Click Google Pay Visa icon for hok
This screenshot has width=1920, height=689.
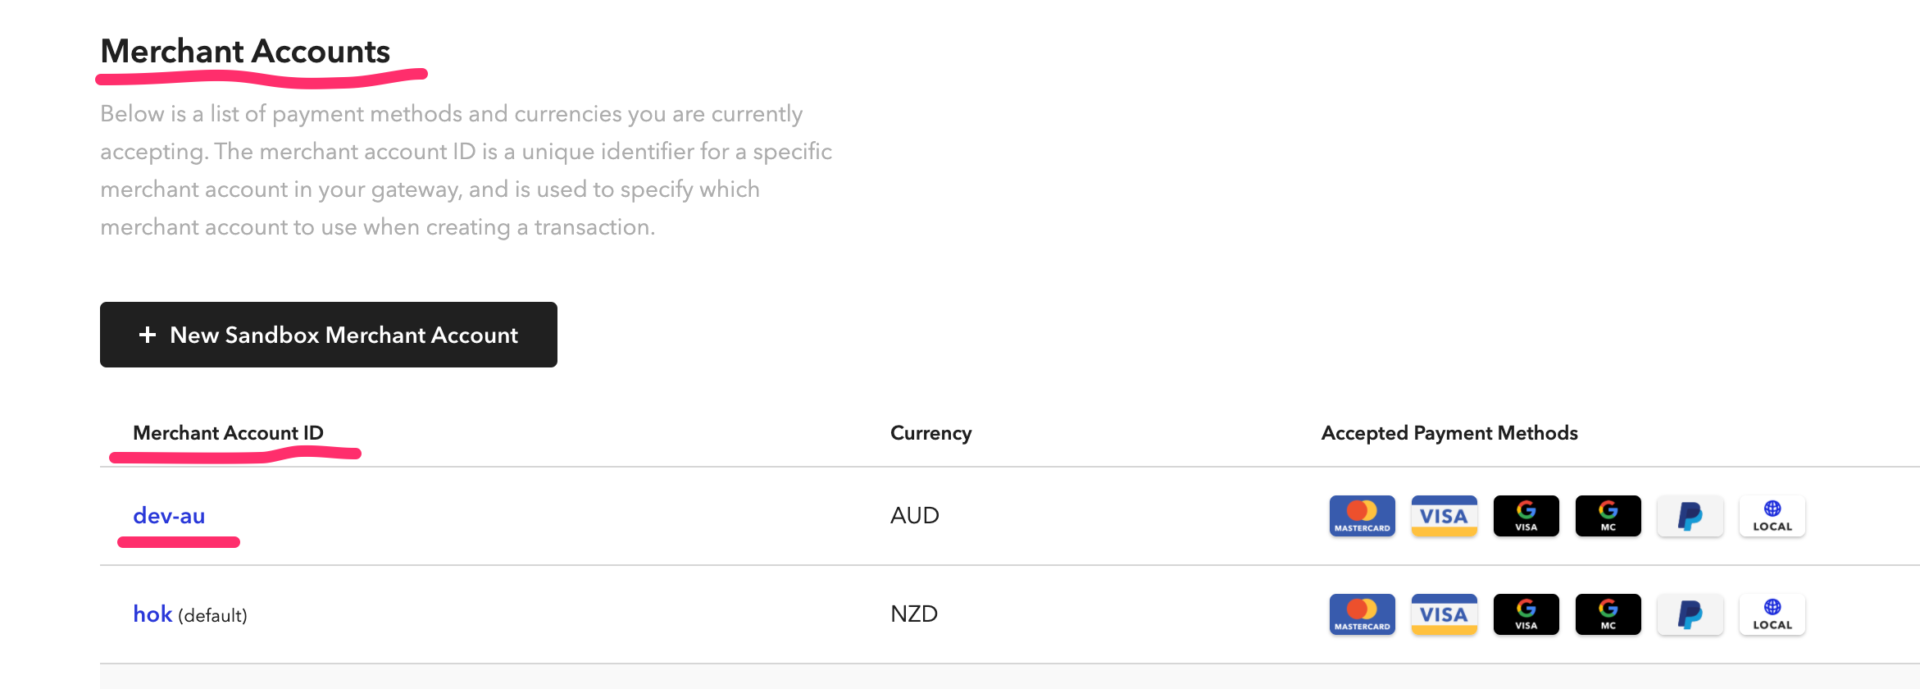pos(1526,614)
